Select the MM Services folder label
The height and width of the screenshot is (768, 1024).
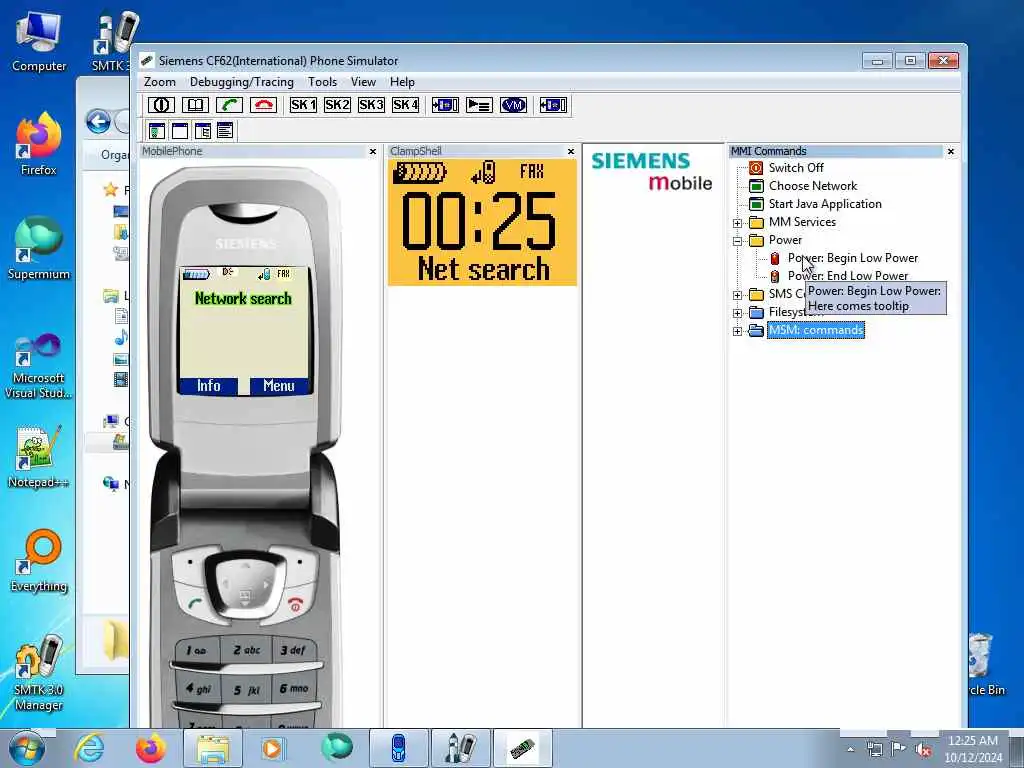click(x=802, y=222)
